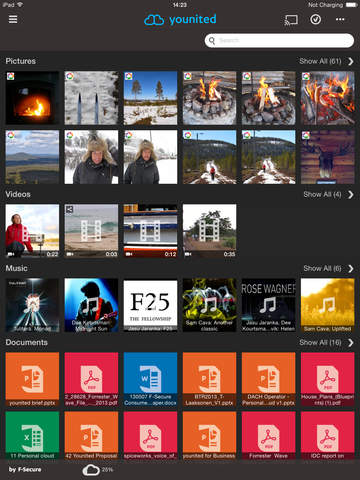Click the younited cloud logo

point(180,20)
